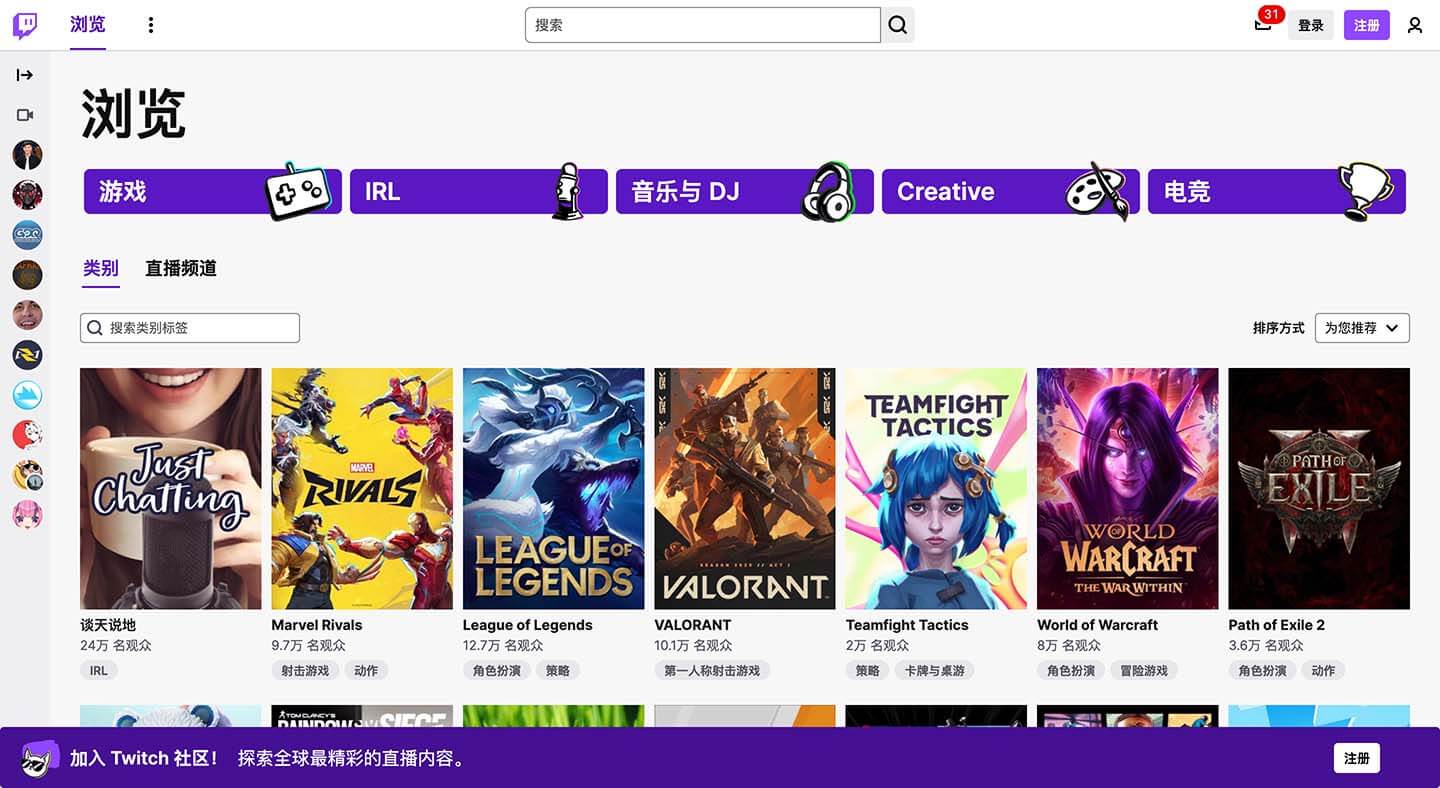Click the 注册 button in top bar
1440x788 pixels.
coord(1367,25)
